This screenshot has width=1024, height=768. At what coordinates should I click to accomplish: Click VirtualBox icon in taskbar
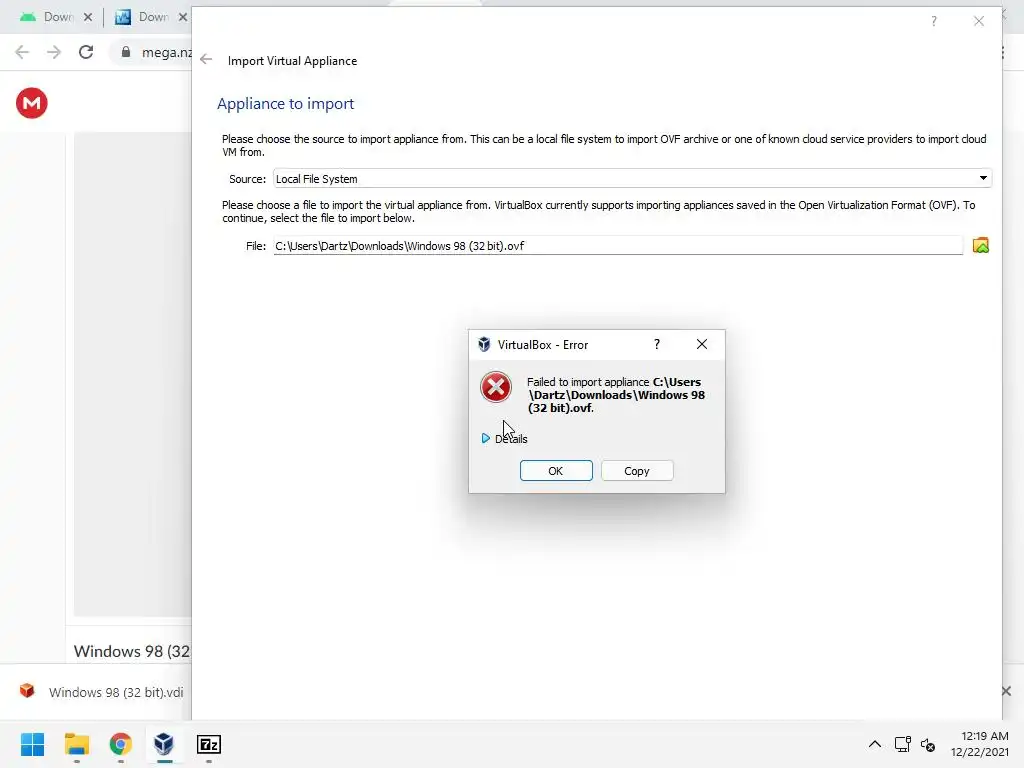pyautogui.click(x=164, y=744)
